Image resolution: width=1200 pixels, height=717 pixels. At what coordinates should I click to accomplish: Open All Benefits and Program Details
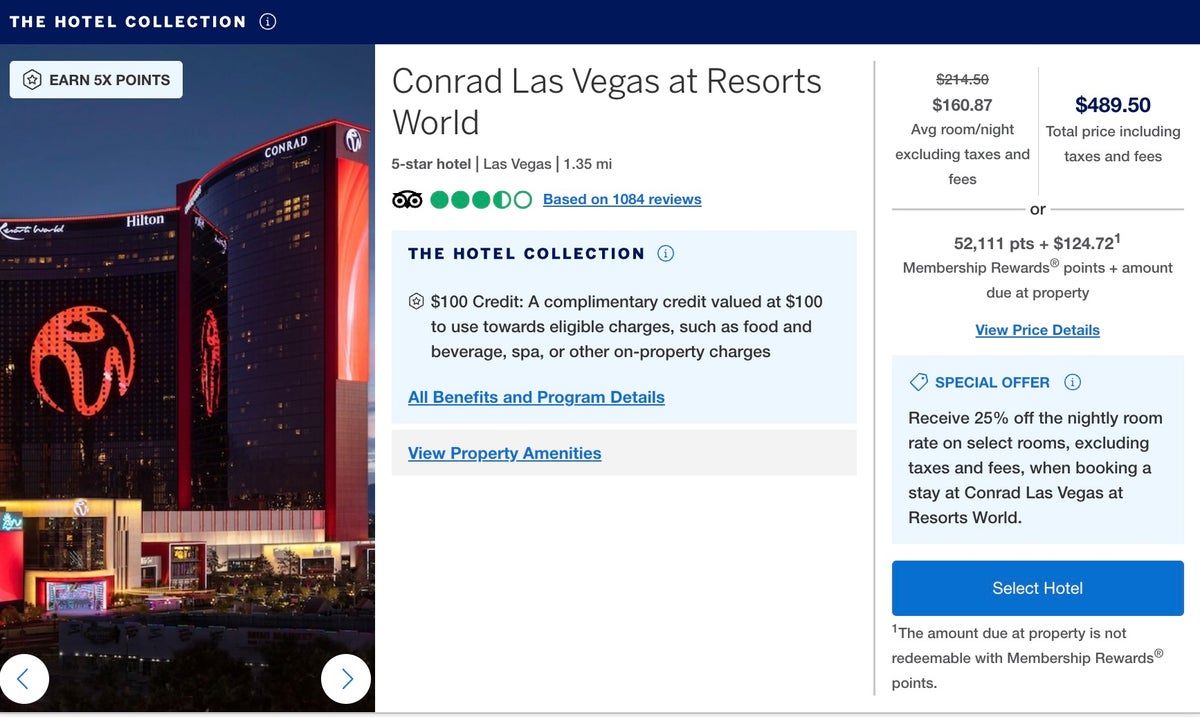[536, 397]
